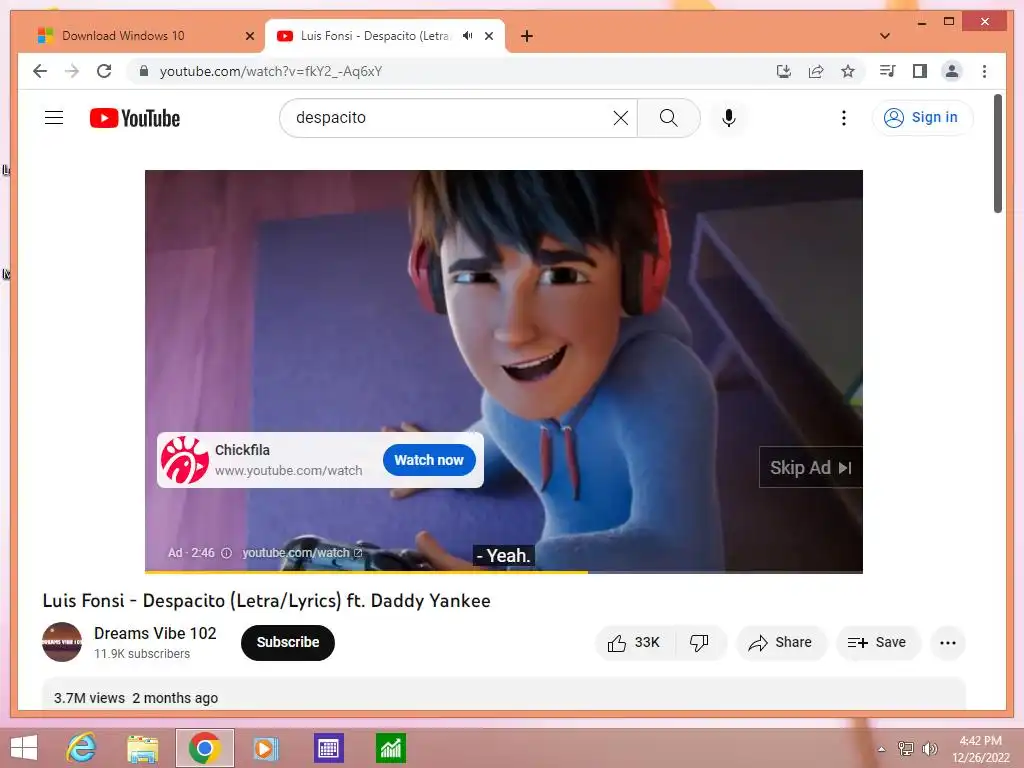This screenshot has height=768, width=1024.
Task: Run search with magnifier button
Action: tap(668, 118)
